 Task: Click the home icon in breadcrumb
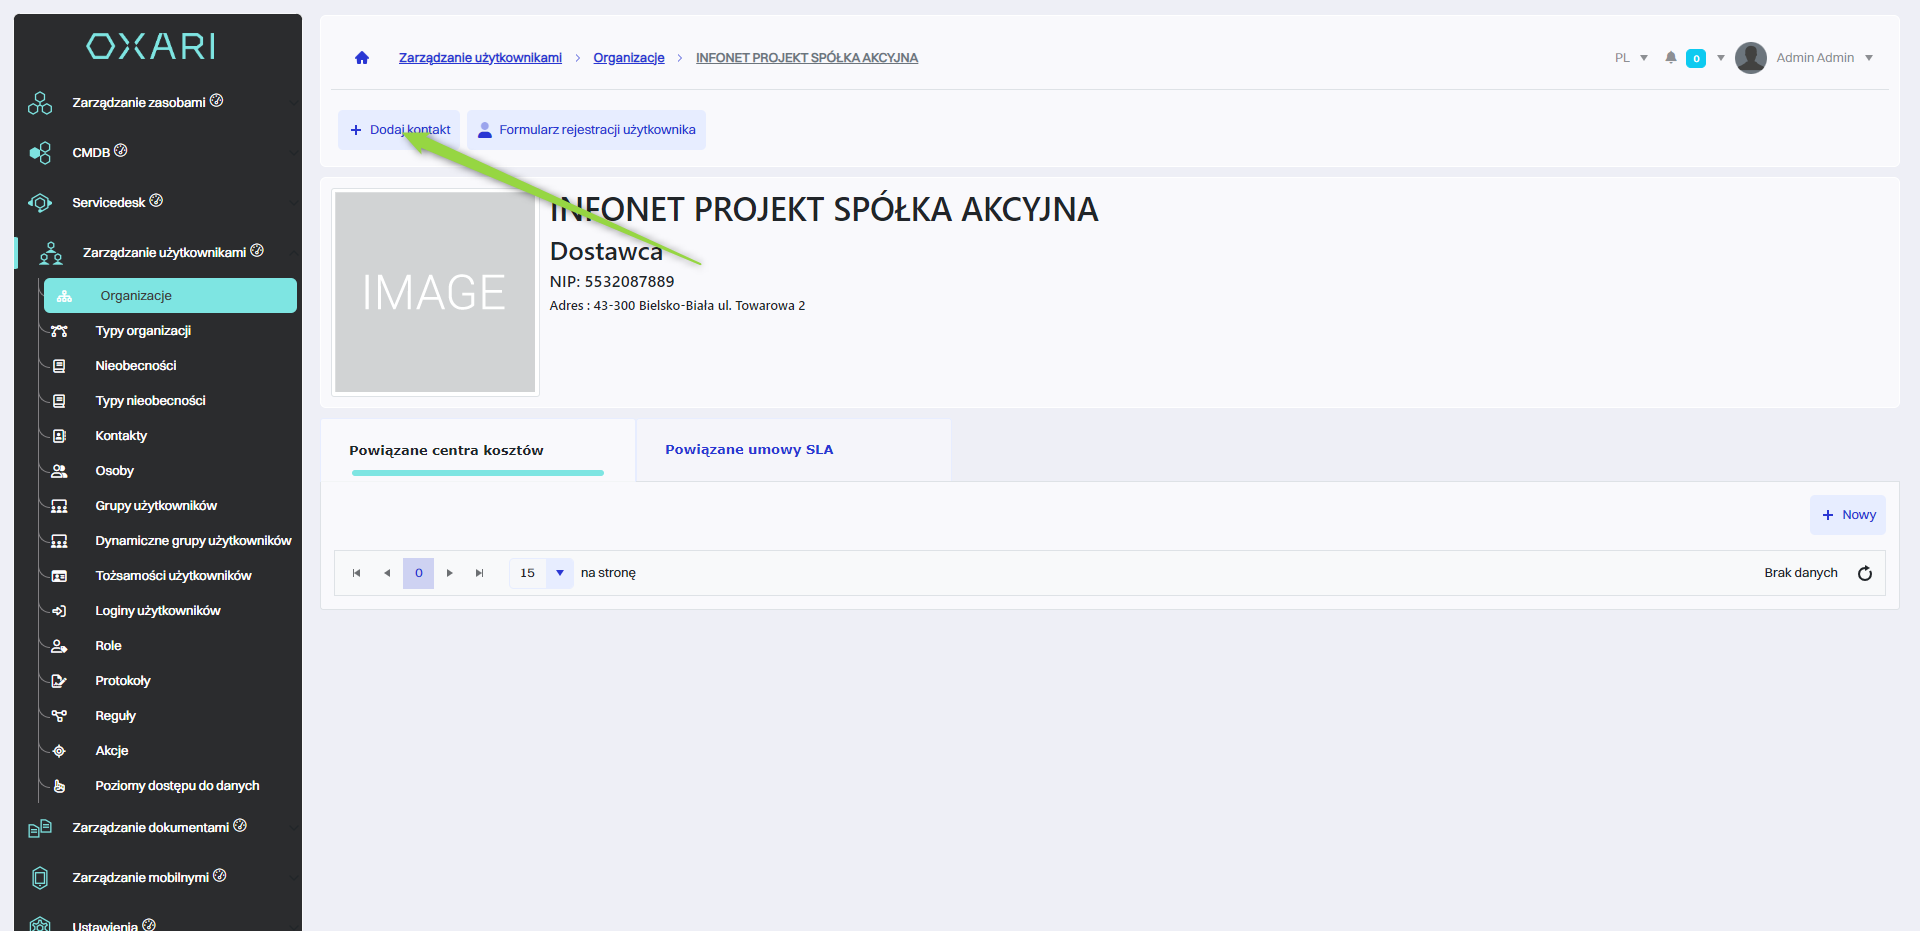tap(362, 58)
